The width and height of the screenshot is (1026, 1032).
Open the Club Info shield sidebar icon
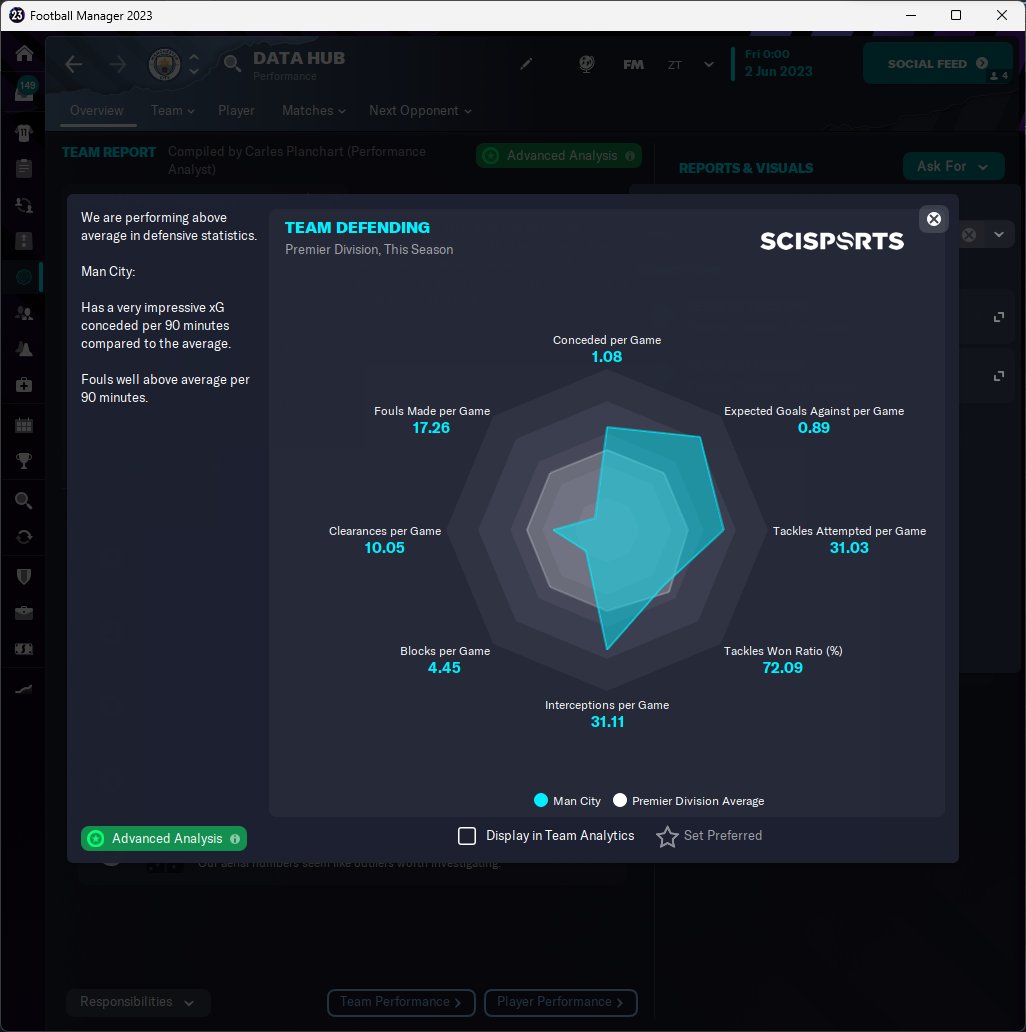24,577
